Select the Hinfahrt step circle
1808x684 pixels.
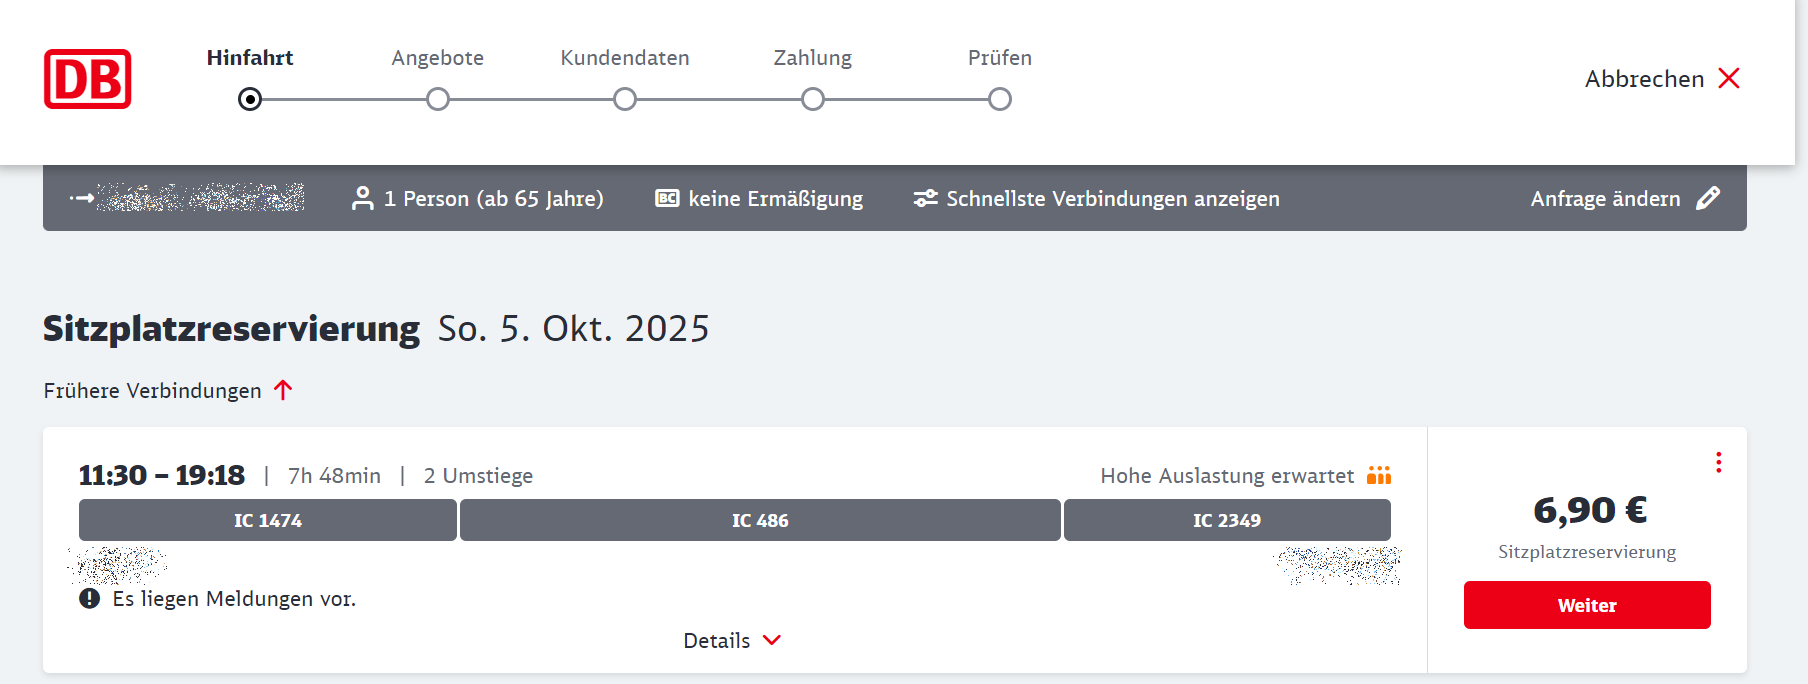[250, 99]
